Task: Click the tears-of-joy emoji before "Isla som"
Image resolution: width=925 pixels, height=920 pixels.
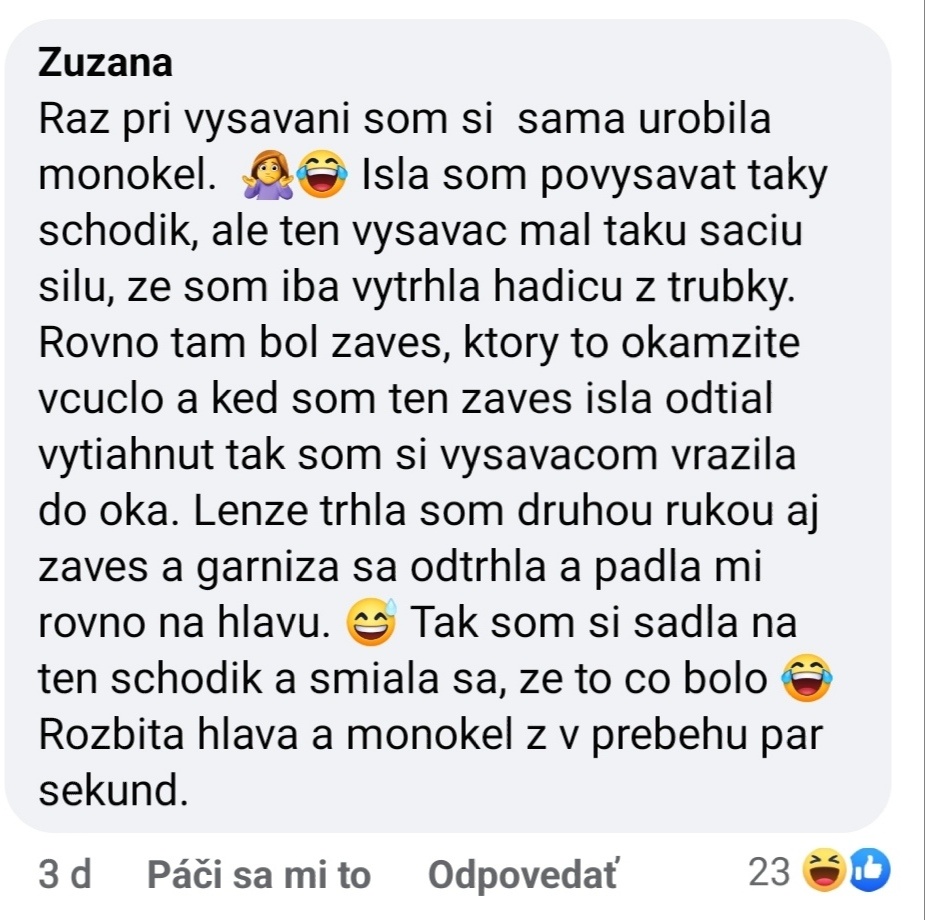Action: pos(322,175)
